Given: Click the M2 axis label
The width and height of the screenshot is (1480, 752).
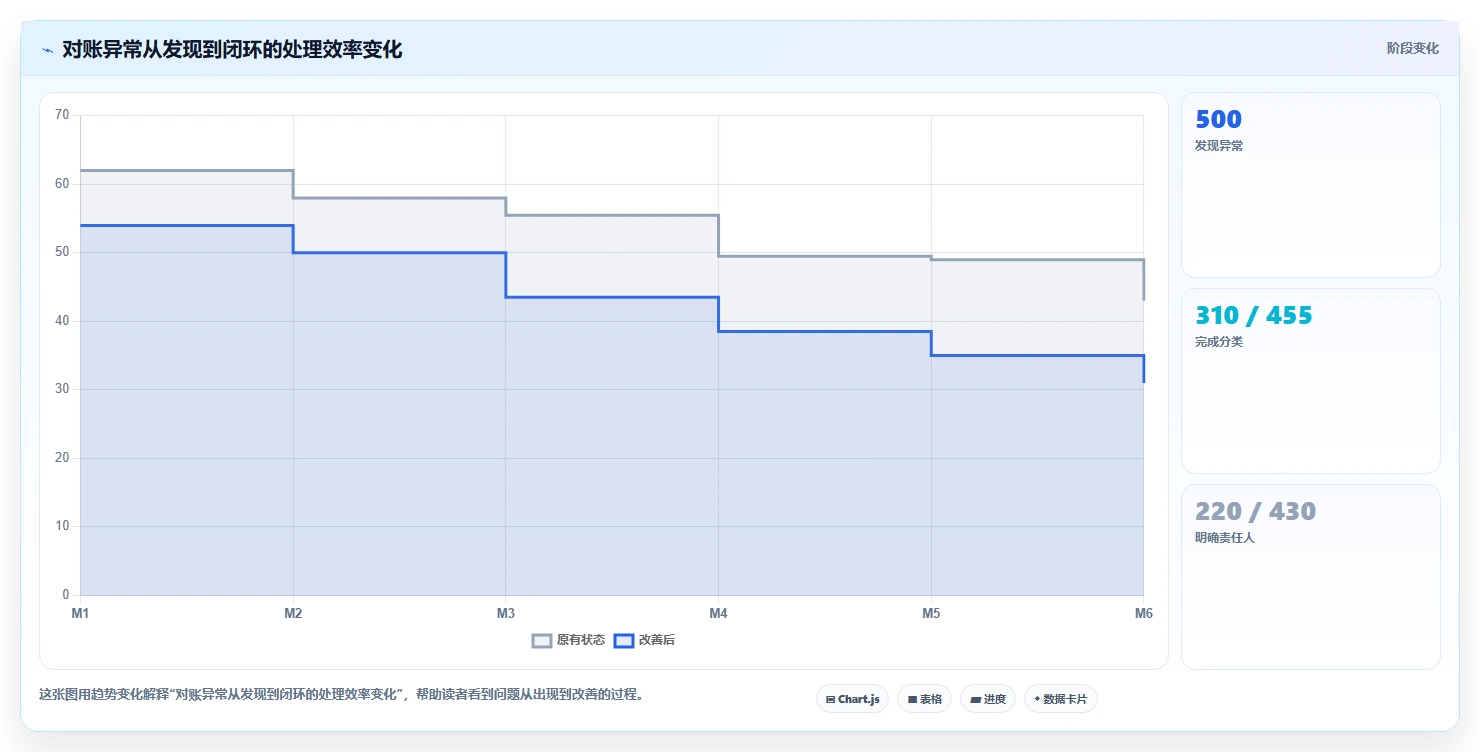Looking at the screenshot, I should (x=293, y=613).
